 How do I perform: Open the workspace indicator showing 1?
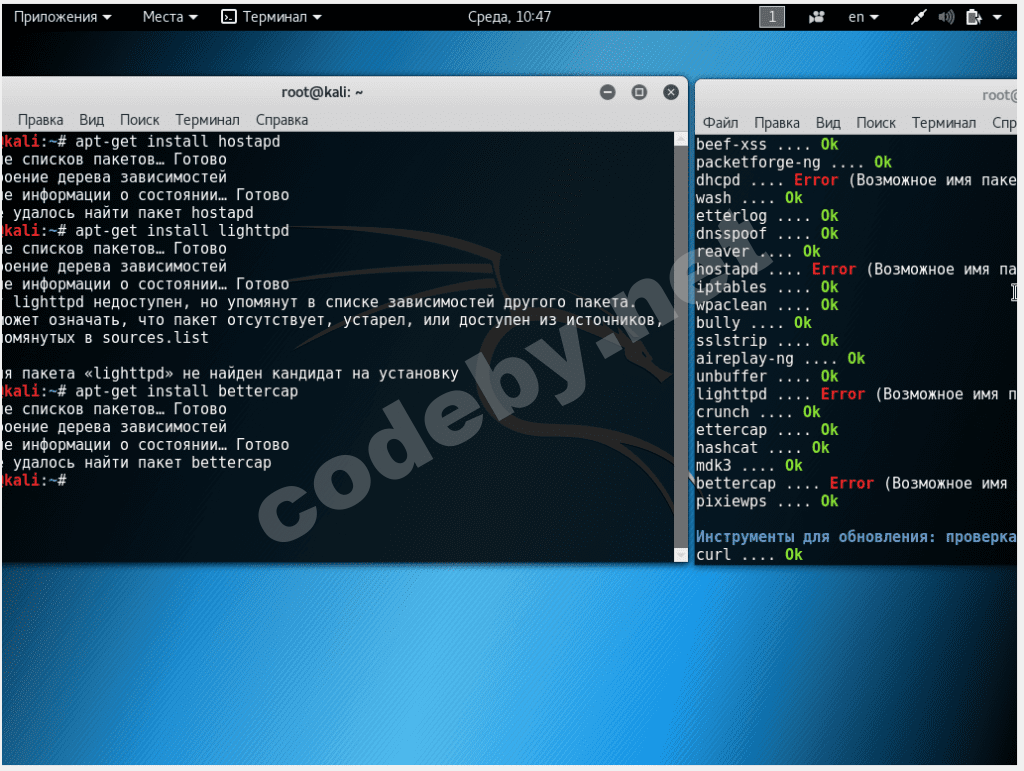point(772,17)
